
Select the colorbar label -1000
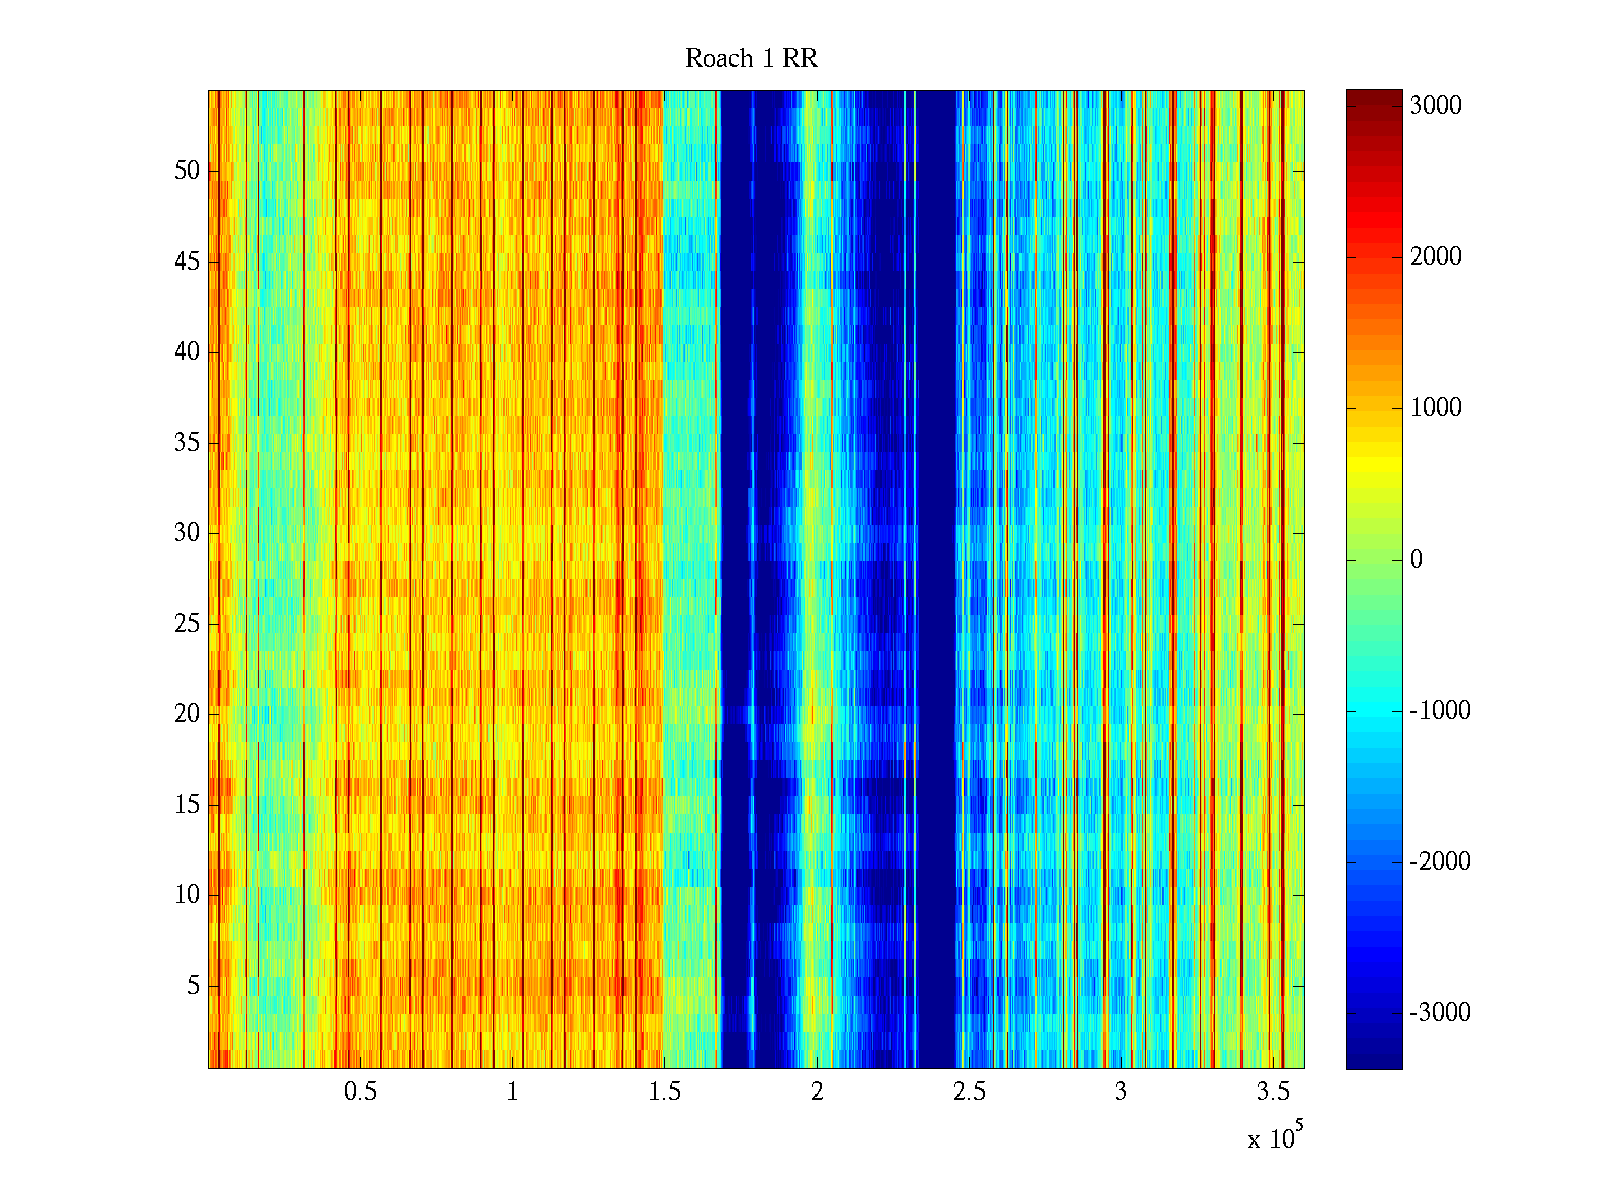1439,711
